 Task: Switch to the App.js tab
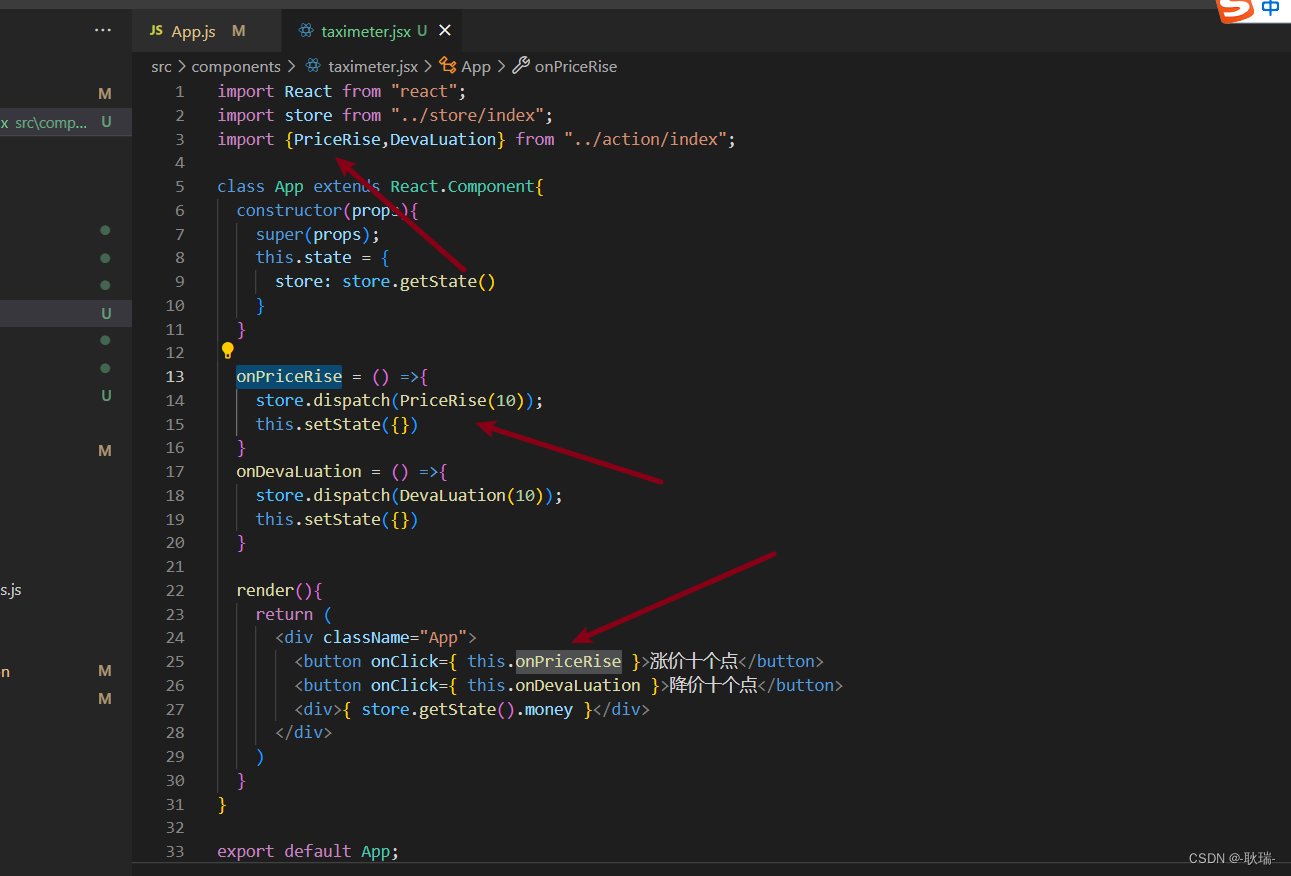tap(194, 31)
